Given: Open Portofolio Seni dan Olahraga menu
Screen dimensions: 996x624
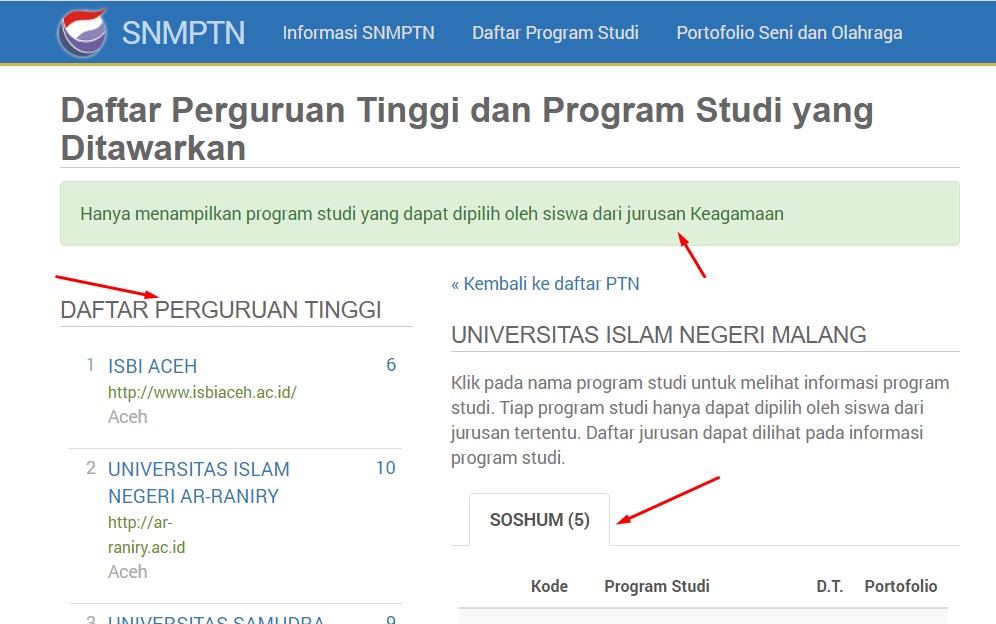Looking at the screenshot, I should point(789,33).
